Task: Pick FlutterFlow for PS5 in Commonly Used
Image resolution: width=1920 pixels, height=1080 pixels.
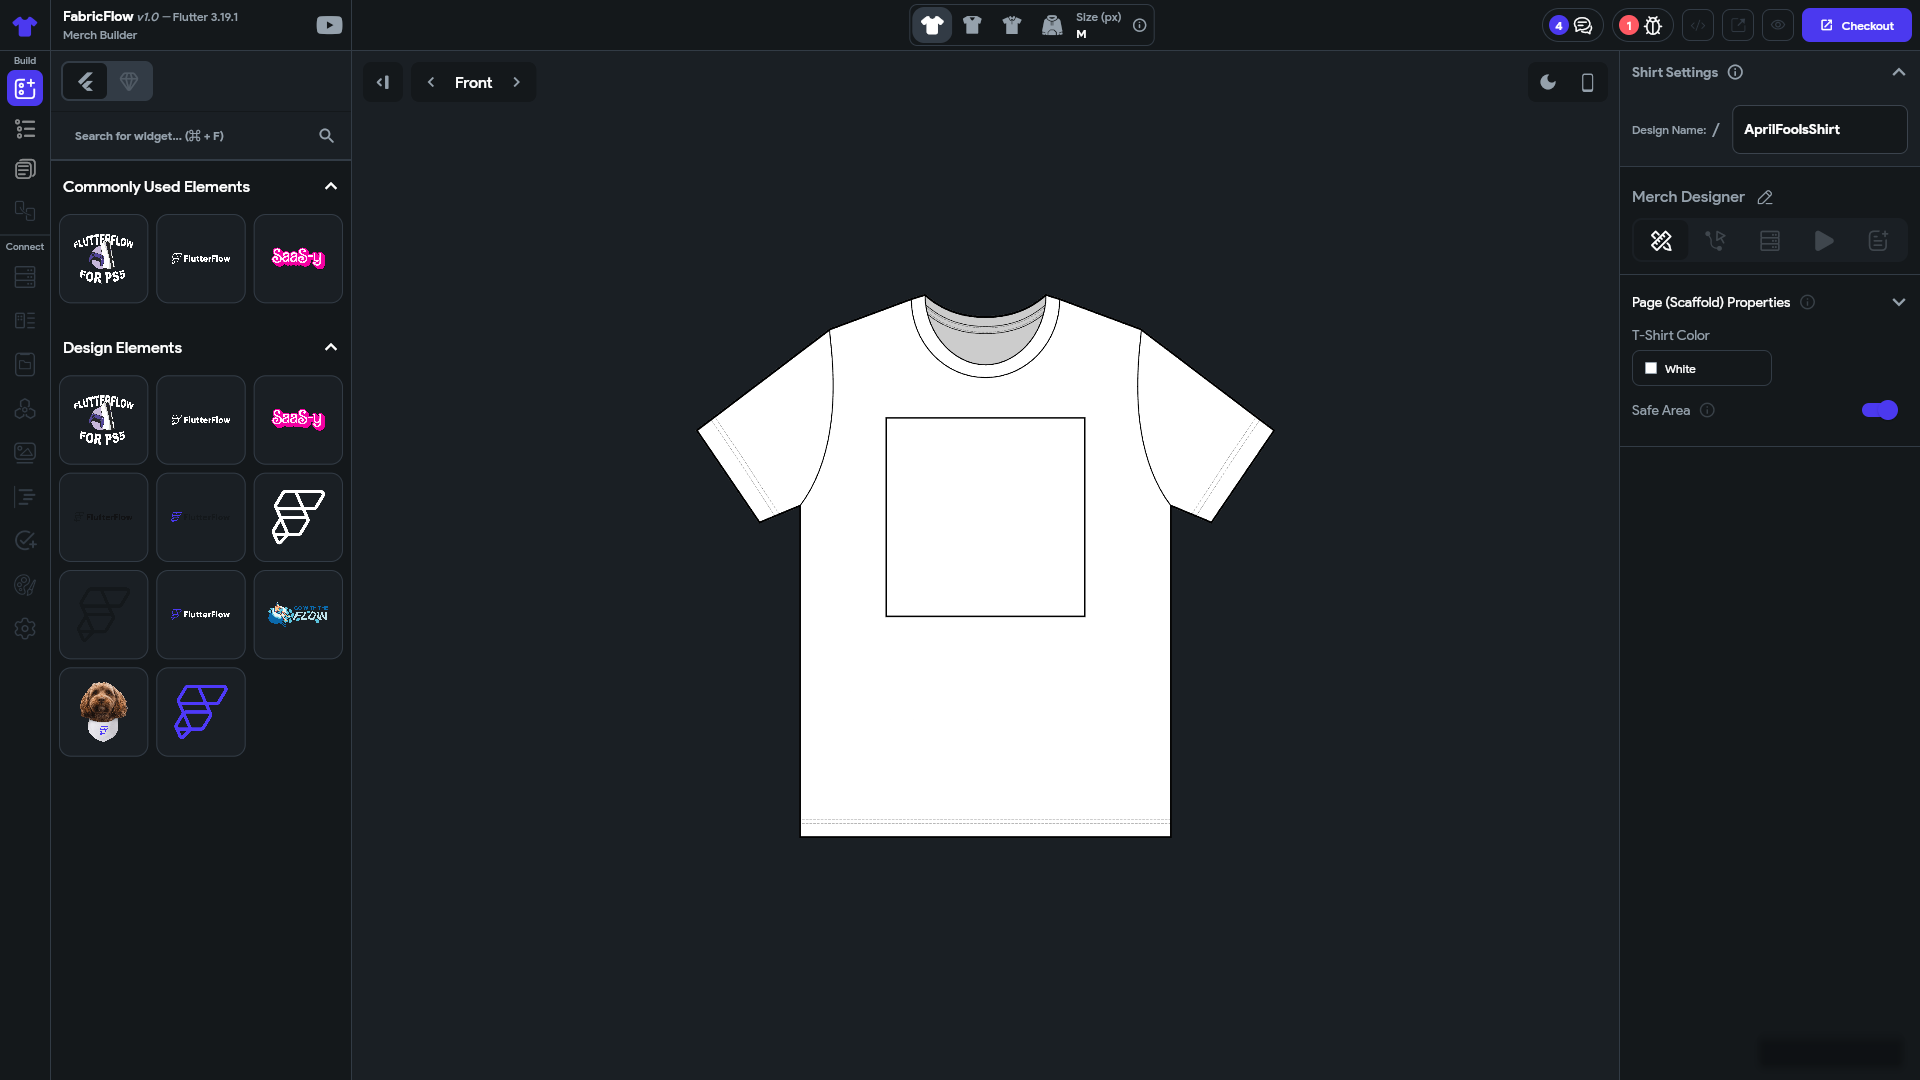Action: tap(104, 259)
